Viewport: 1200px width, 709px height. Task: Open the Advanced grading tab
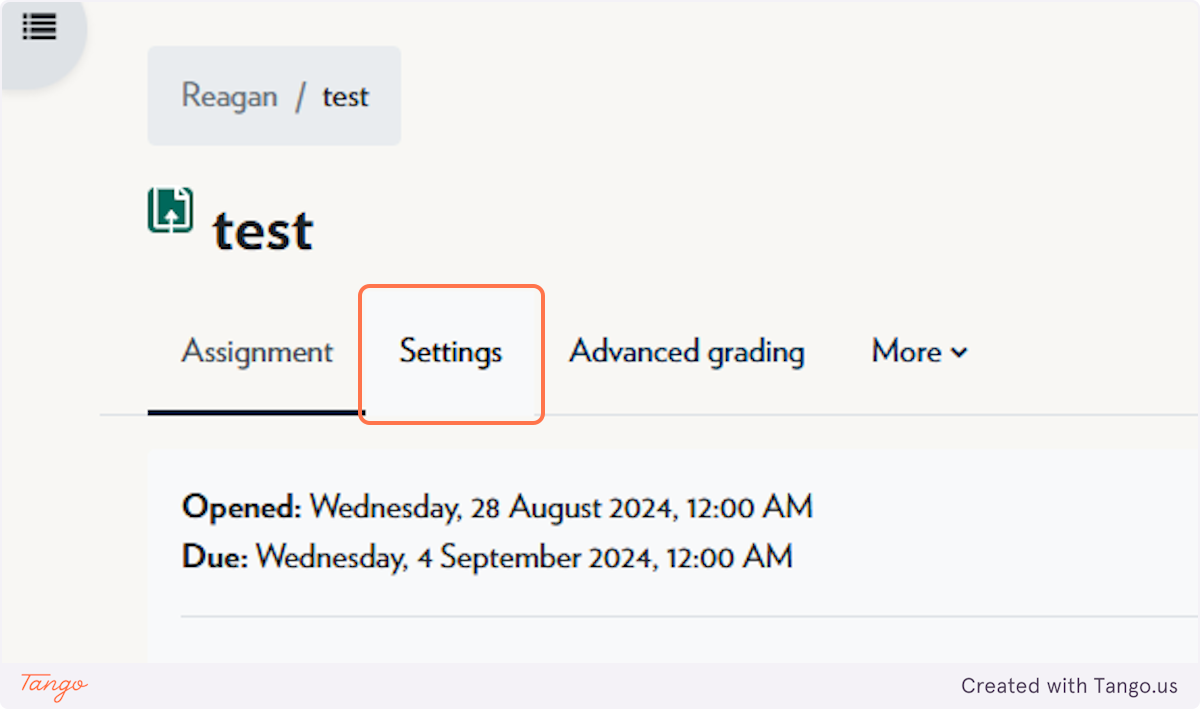coord(687,352)
